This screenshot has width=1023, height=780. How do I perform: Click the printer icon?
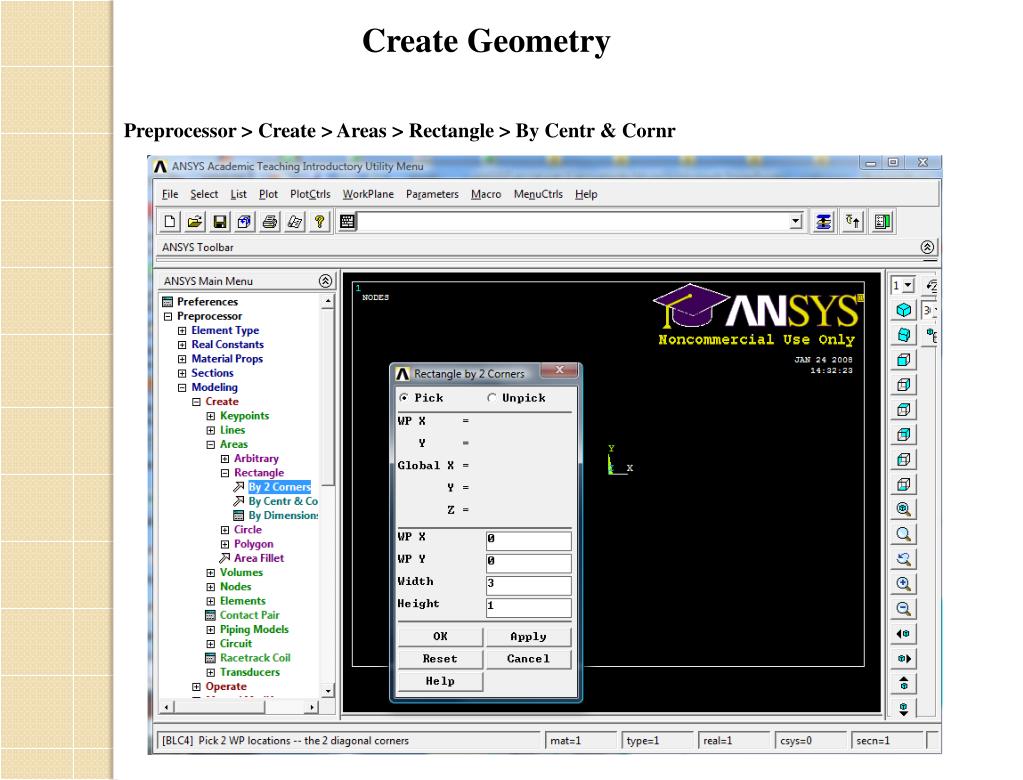coord(269,222)
